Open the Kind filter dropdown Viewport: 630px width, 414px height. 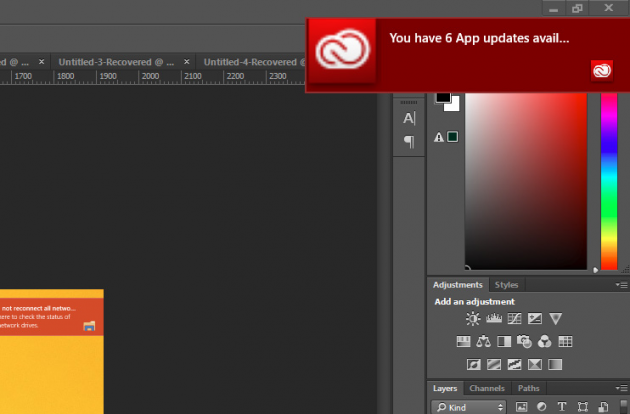(469, 407)
